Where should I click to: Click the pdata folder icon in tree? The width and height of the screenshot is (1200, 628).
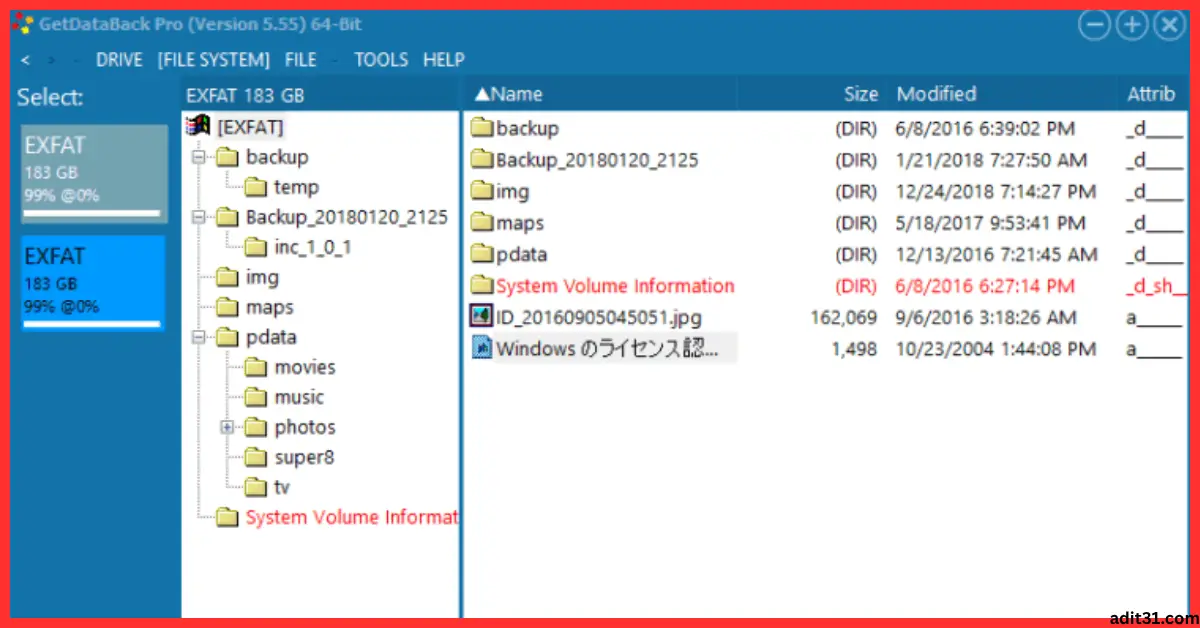point(229,337)
